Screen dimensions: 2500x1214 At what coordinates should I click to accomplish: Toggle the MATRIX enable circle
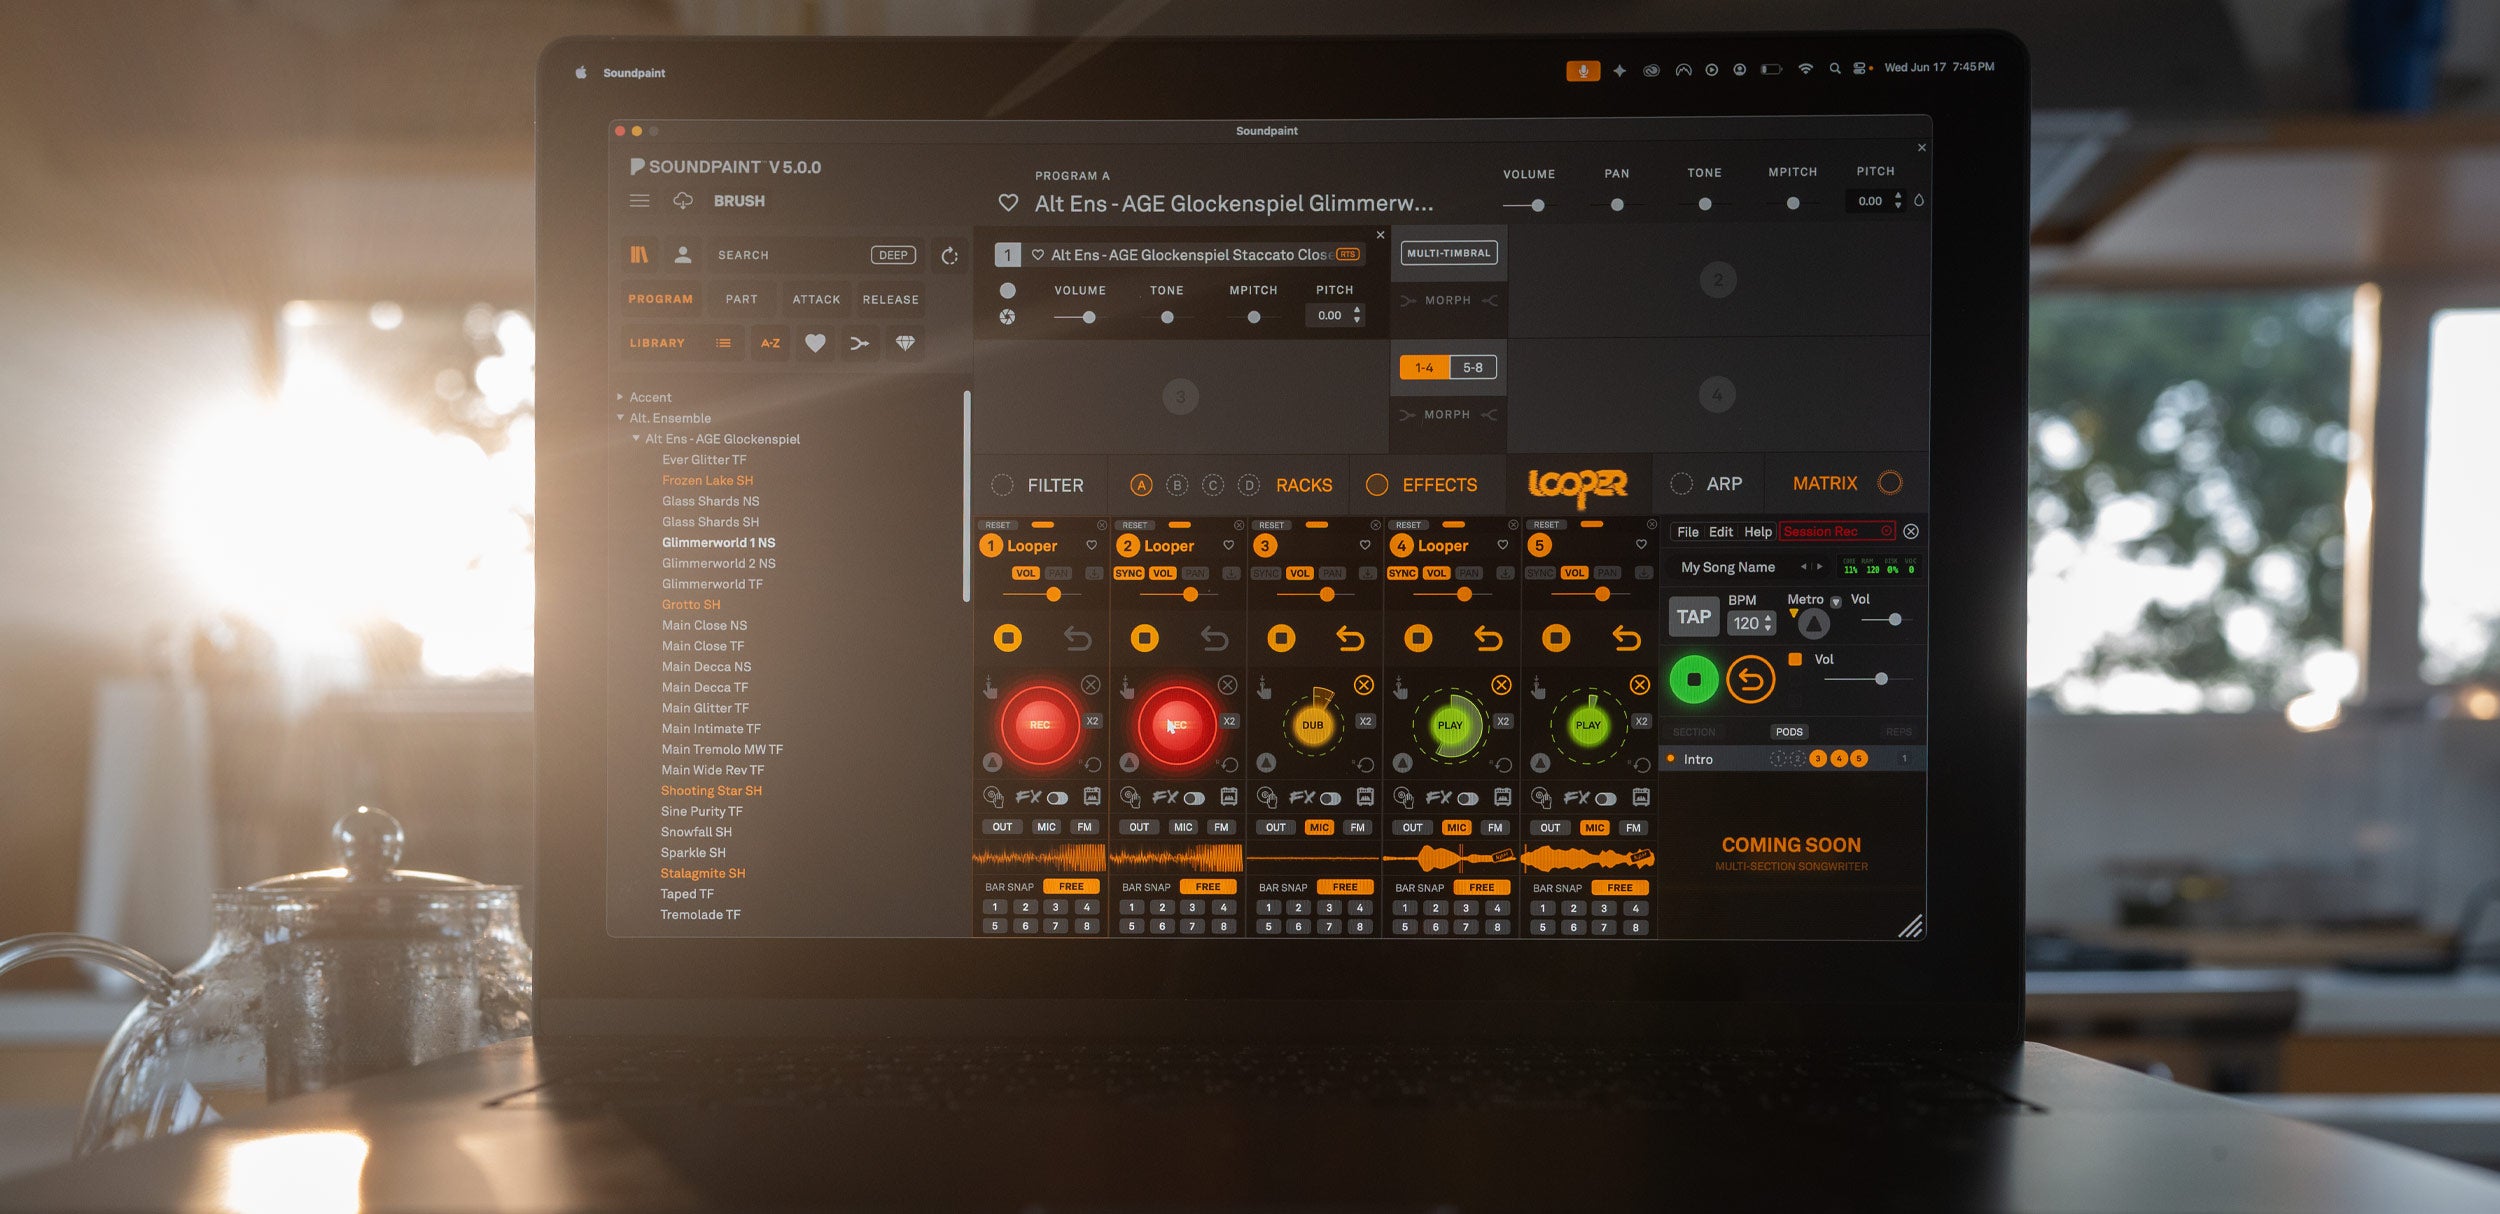(x=1890, y=483)
